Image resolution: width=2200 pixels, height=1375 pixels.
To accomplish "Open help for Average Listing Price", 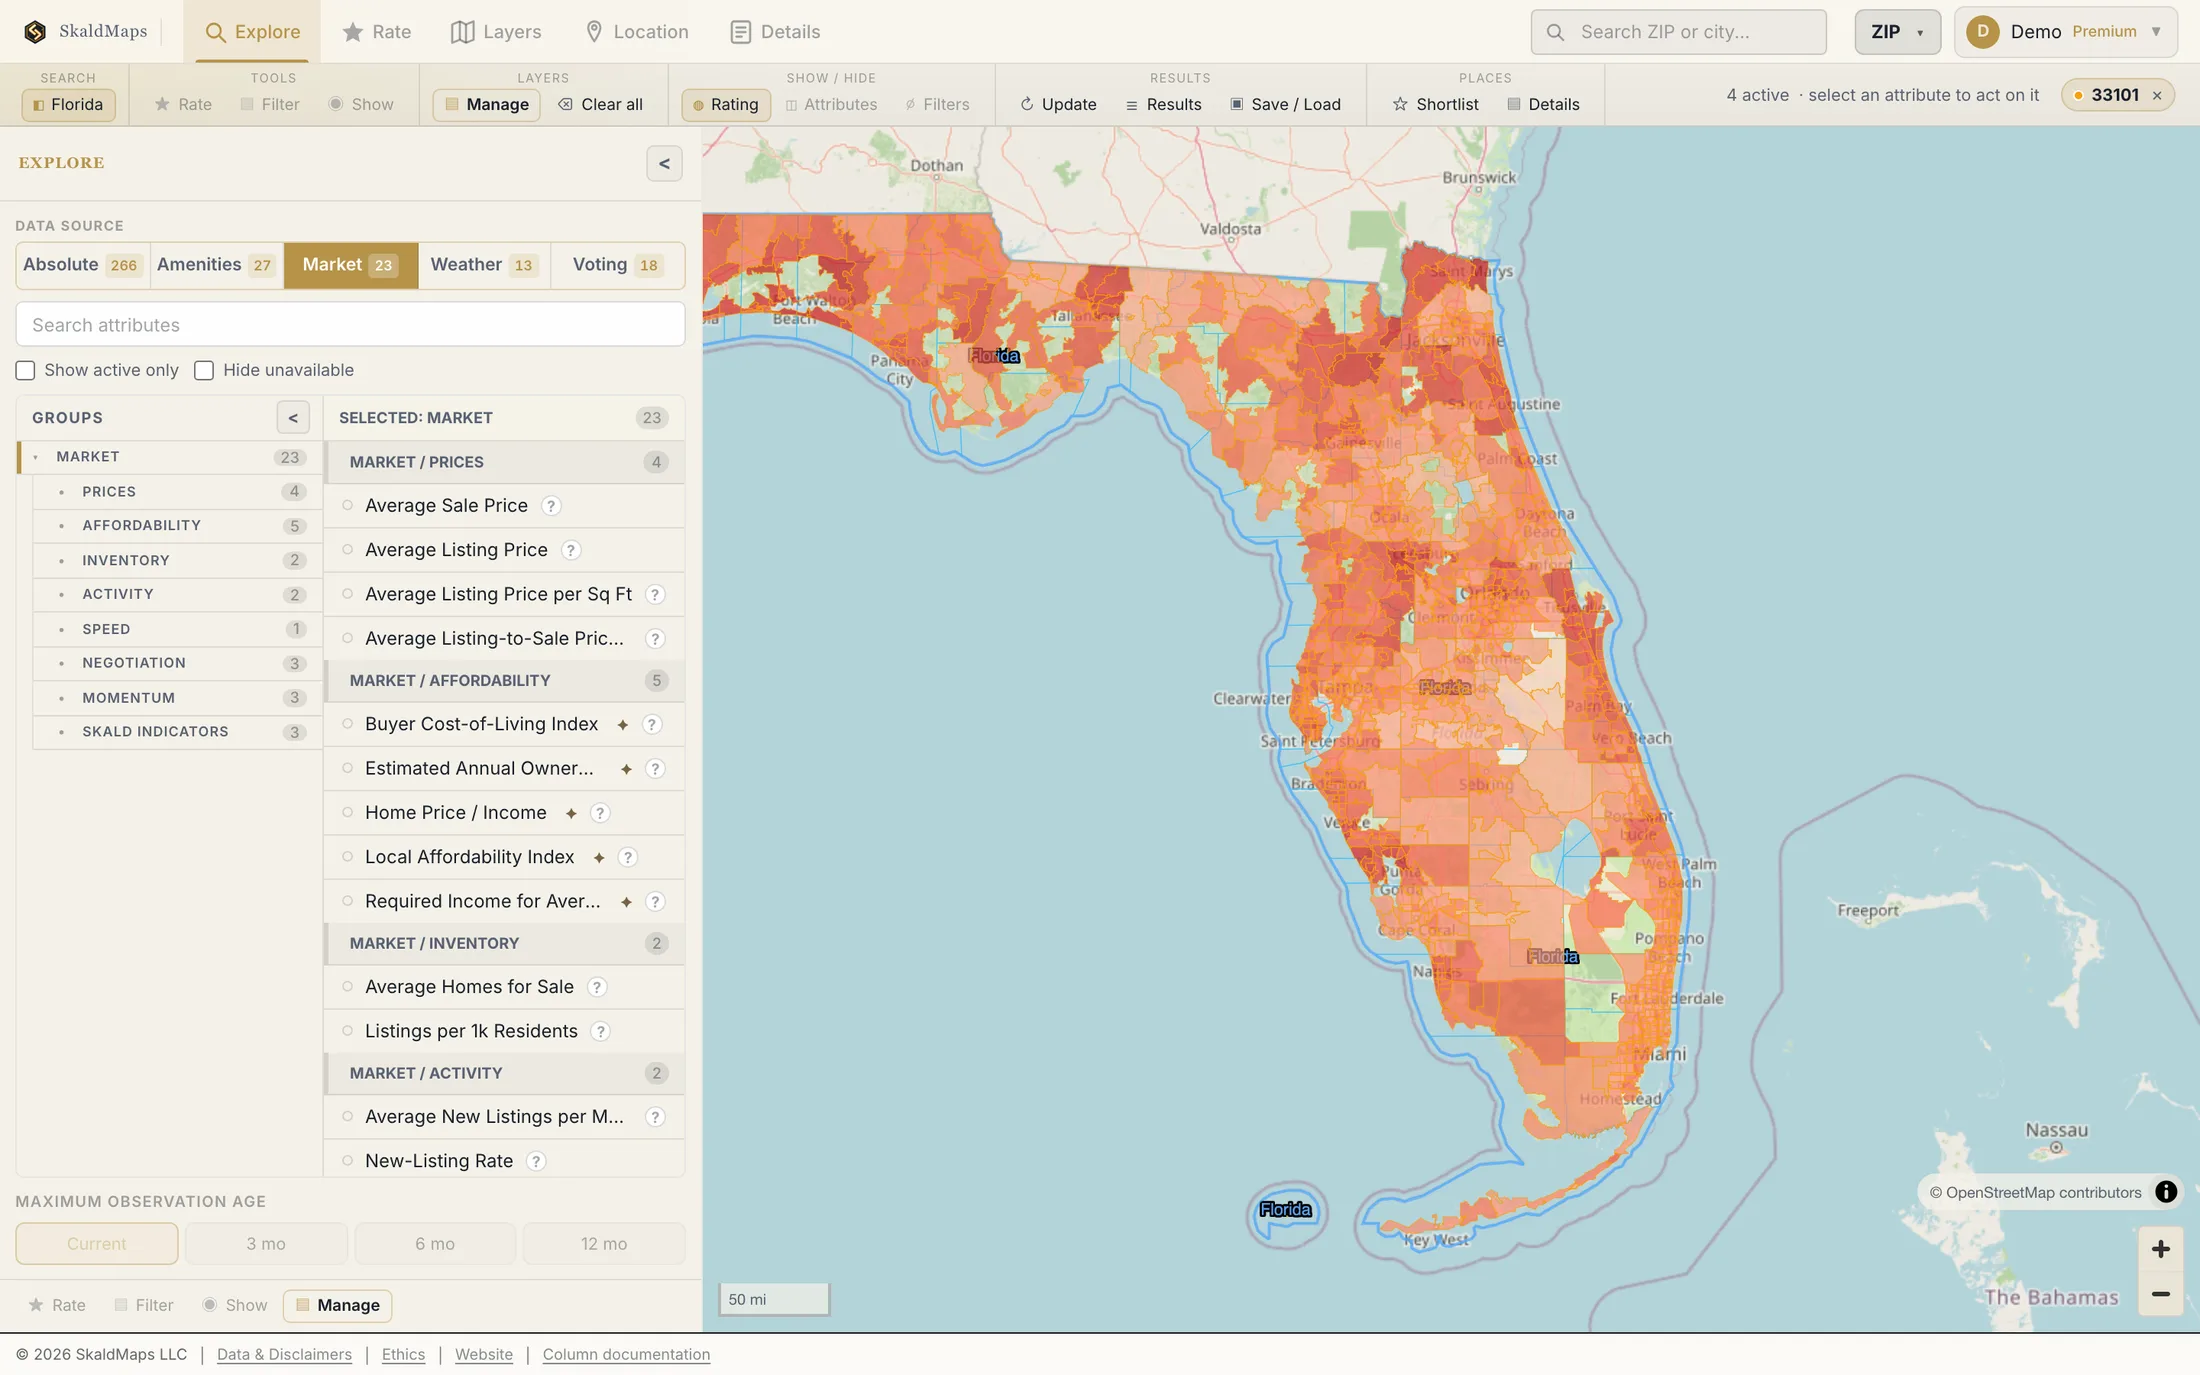I will click(571, 550).
